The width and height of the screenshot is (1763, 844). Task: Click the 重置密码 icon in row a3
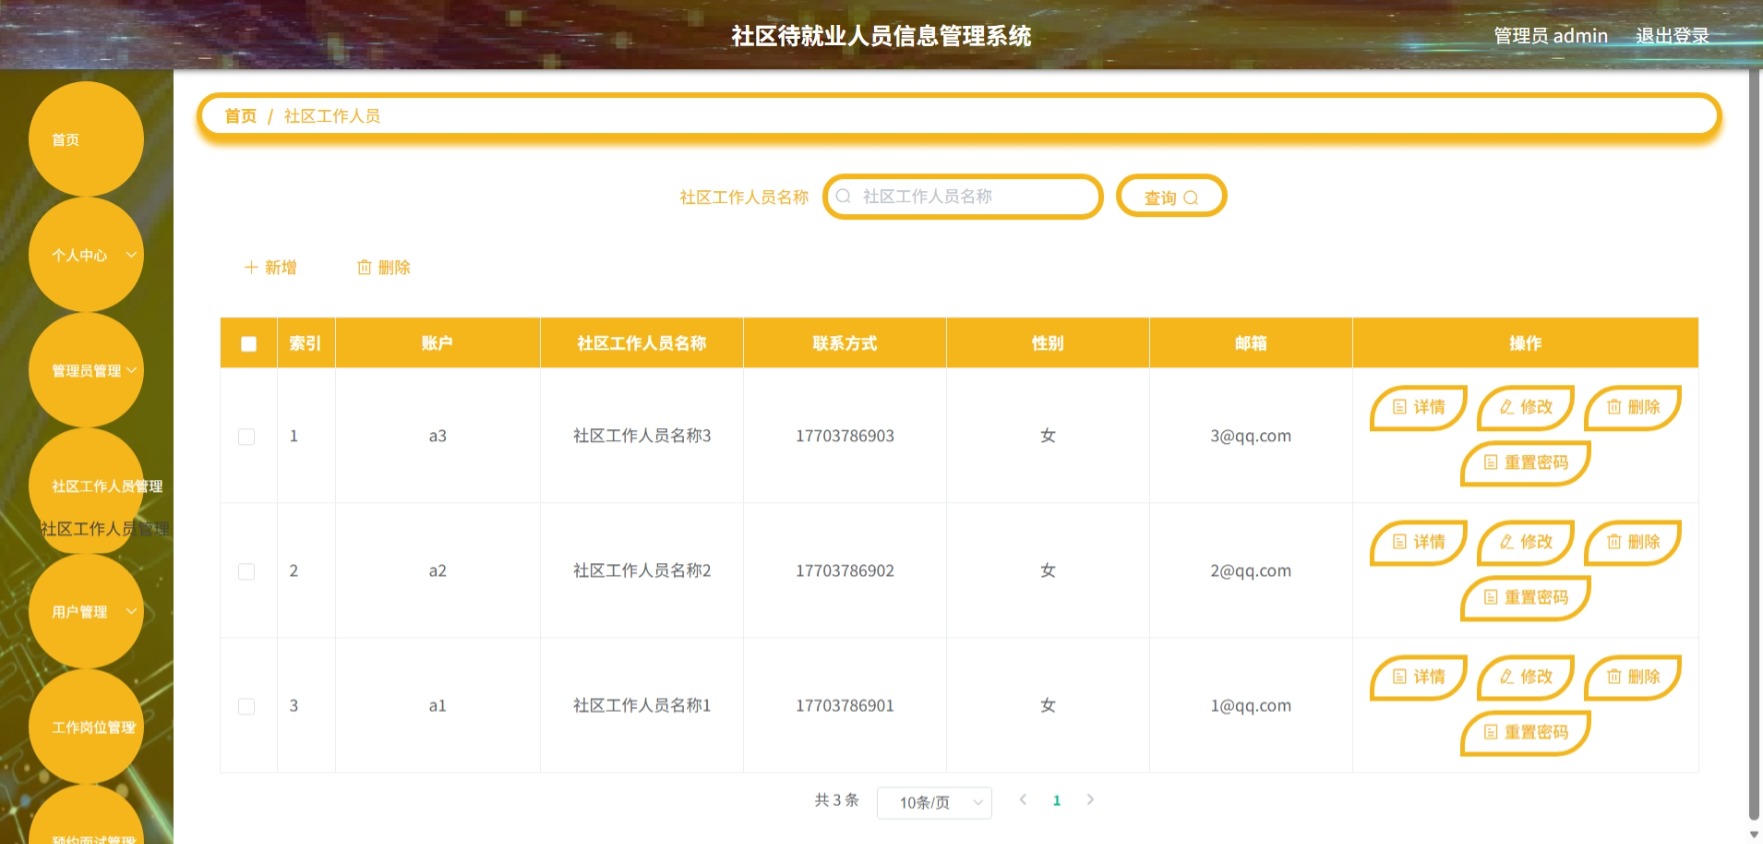[x=1491, y=462]
